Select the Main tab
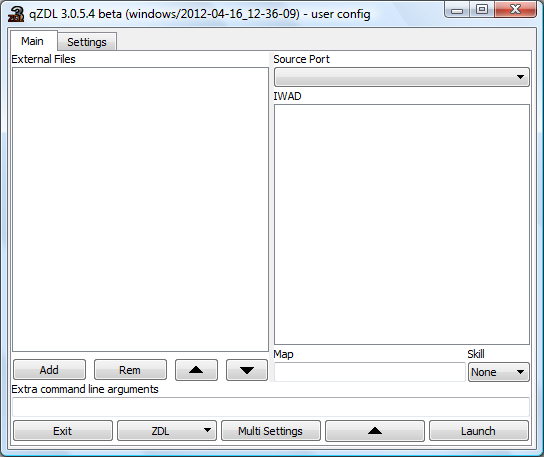The image size is (544, 457). coord(33,41)
